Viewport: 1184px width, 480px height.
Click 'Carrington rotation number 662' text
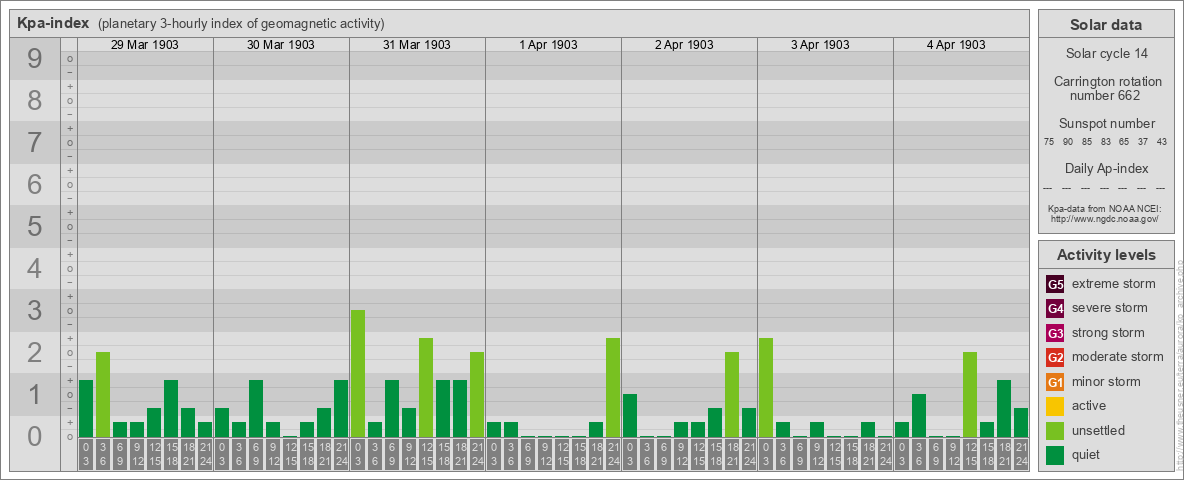[x=1106, y=88]
